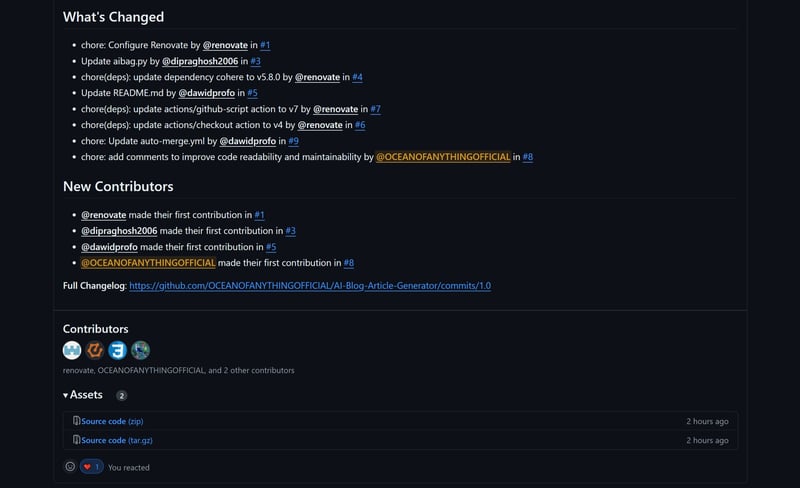Open pull request #8 in What's Changed
This screenshot has width=800, height=488.
[x=527, y=157]
